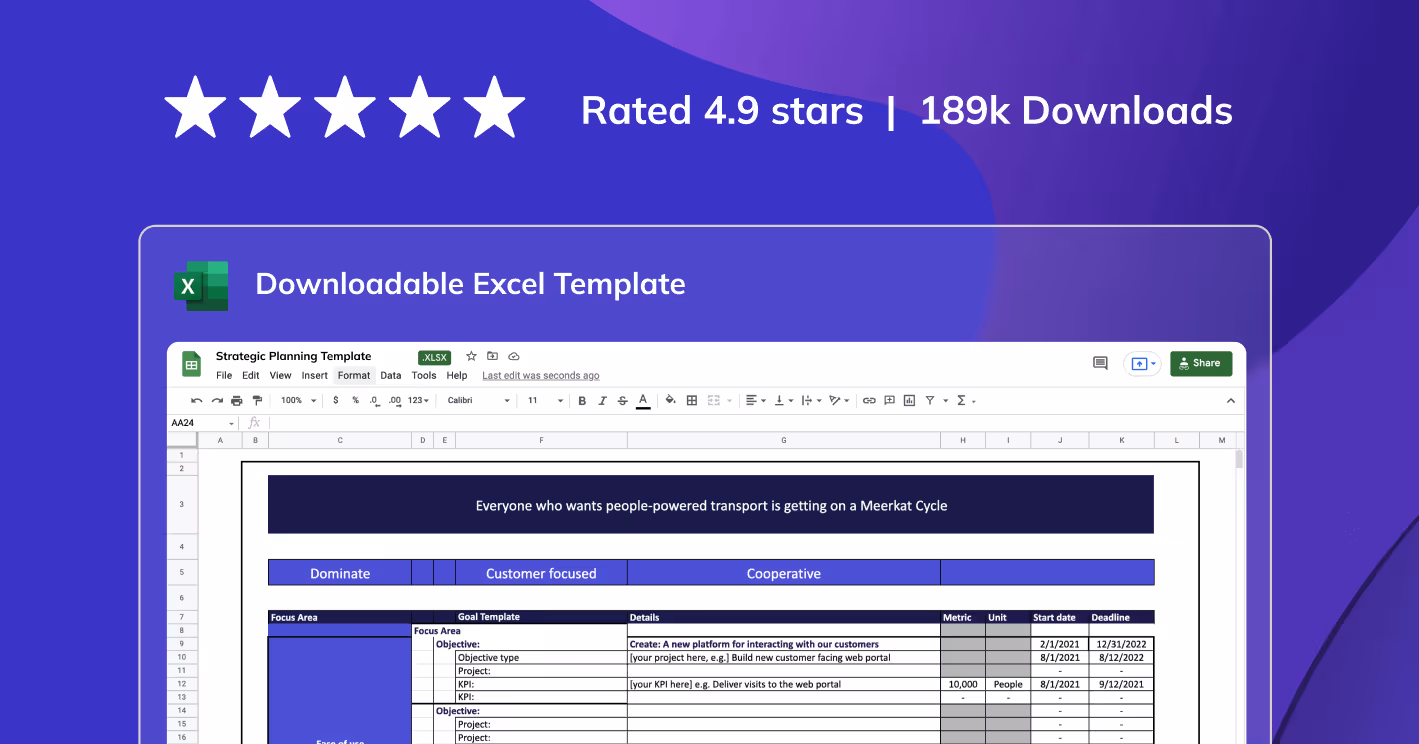Click the Excel logo icon
The height and width of the screenshot is (744, 1419).
[x=201, y=286]
